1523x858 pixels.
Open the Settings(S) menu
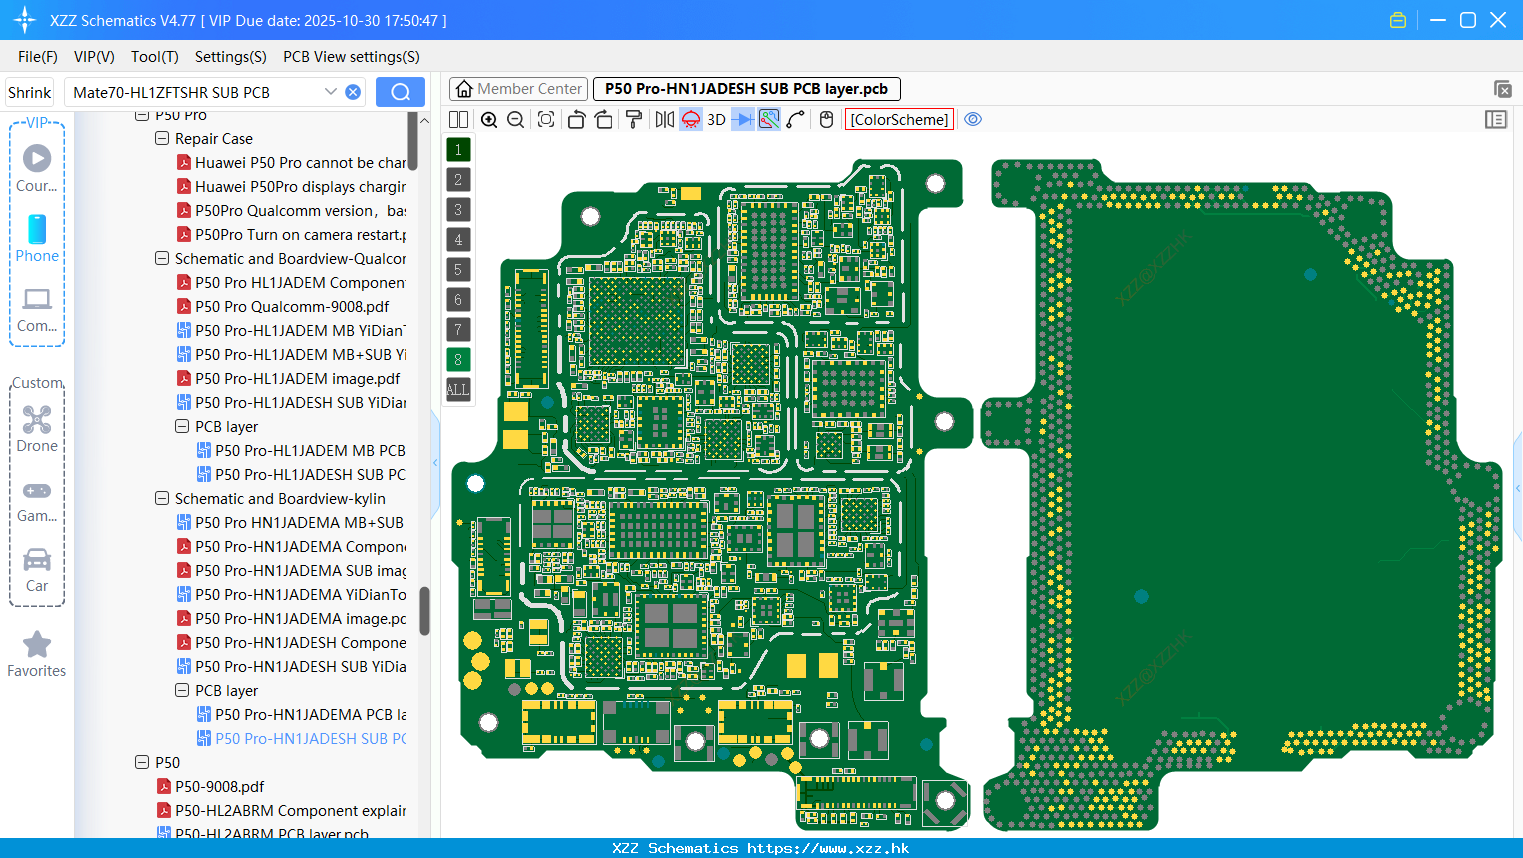pos(231,57)
